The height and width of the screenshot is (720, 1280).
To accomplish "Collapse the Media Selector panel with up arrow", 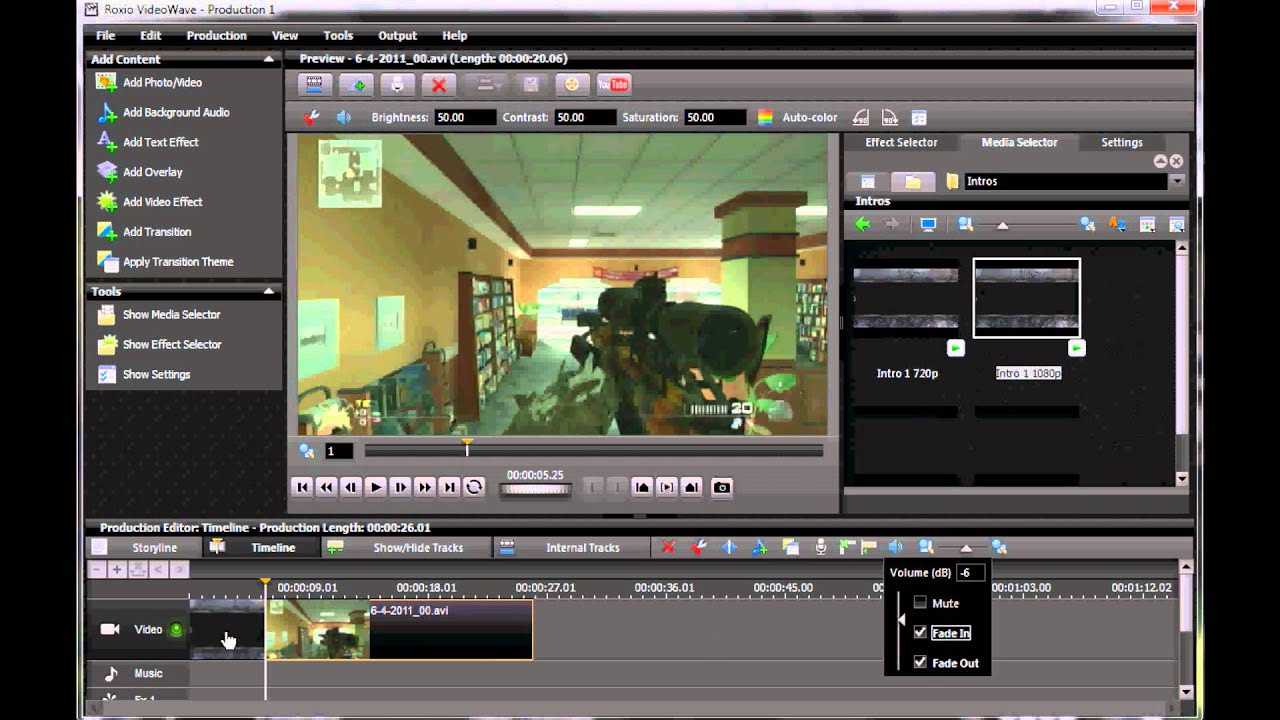I will 1160,161.
